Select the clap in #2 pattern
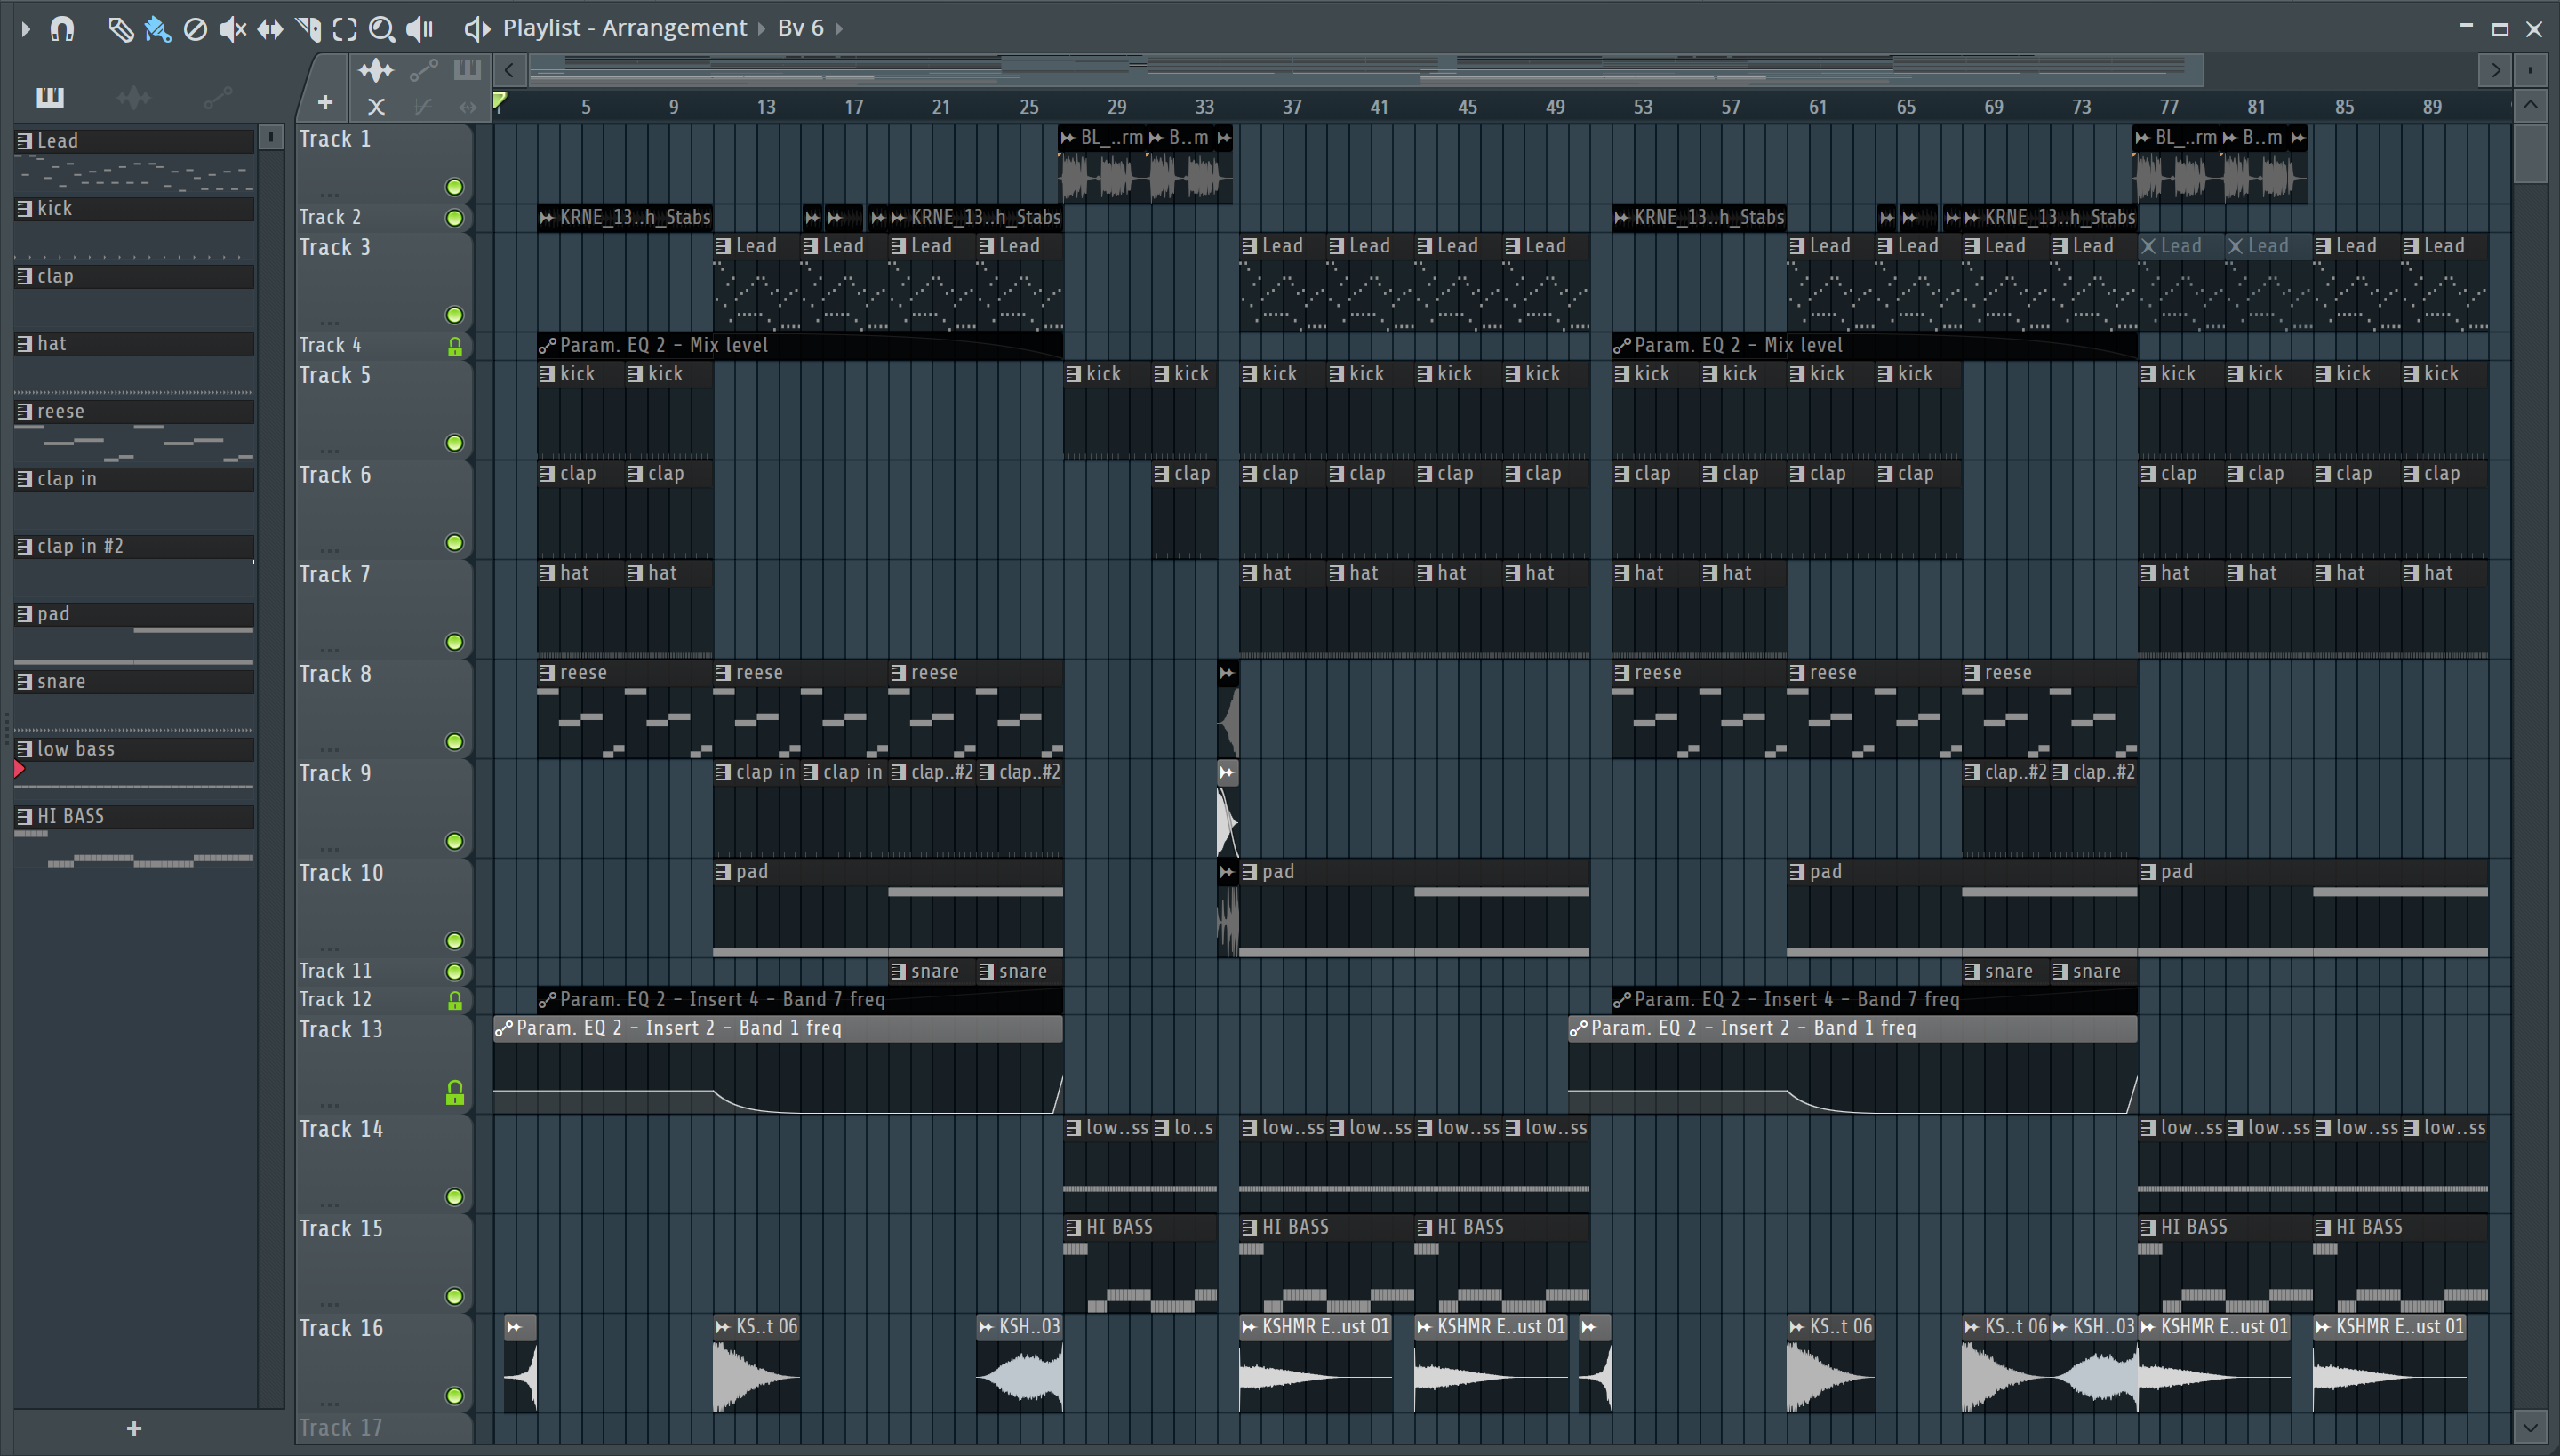2560x1456 pixels. click(134, 547)
